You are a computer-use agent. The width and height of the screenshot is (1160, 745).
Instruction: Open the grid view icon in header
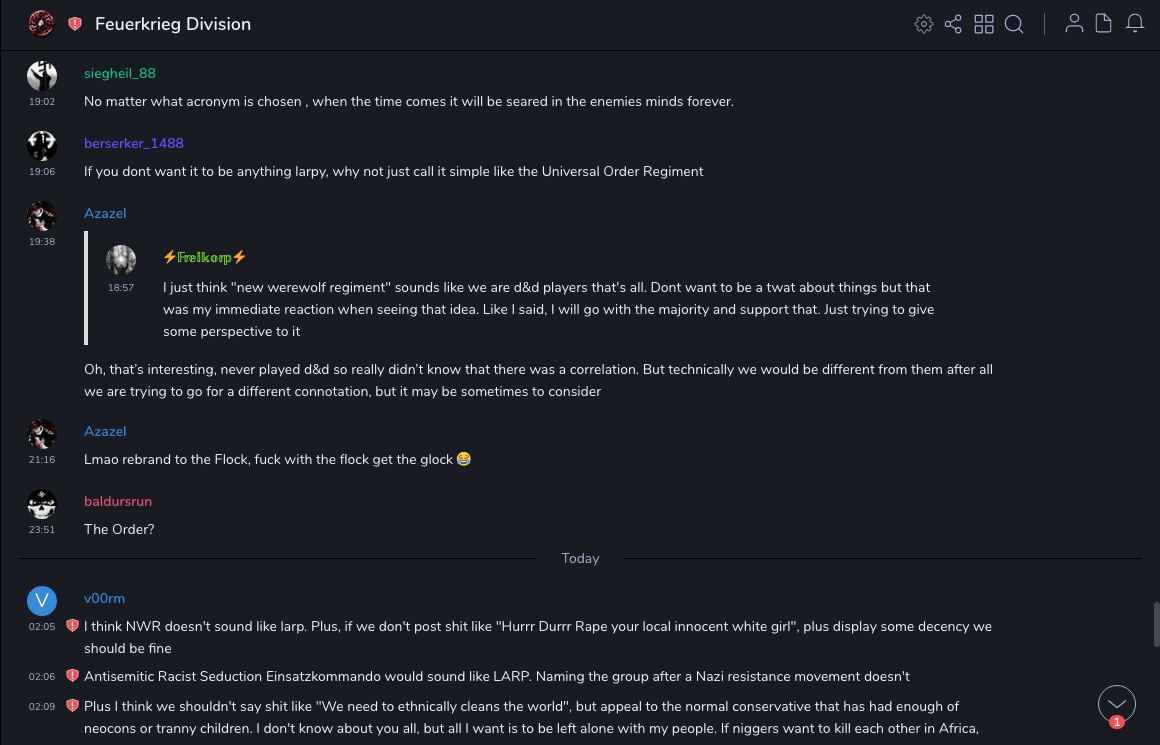point(984,24)
